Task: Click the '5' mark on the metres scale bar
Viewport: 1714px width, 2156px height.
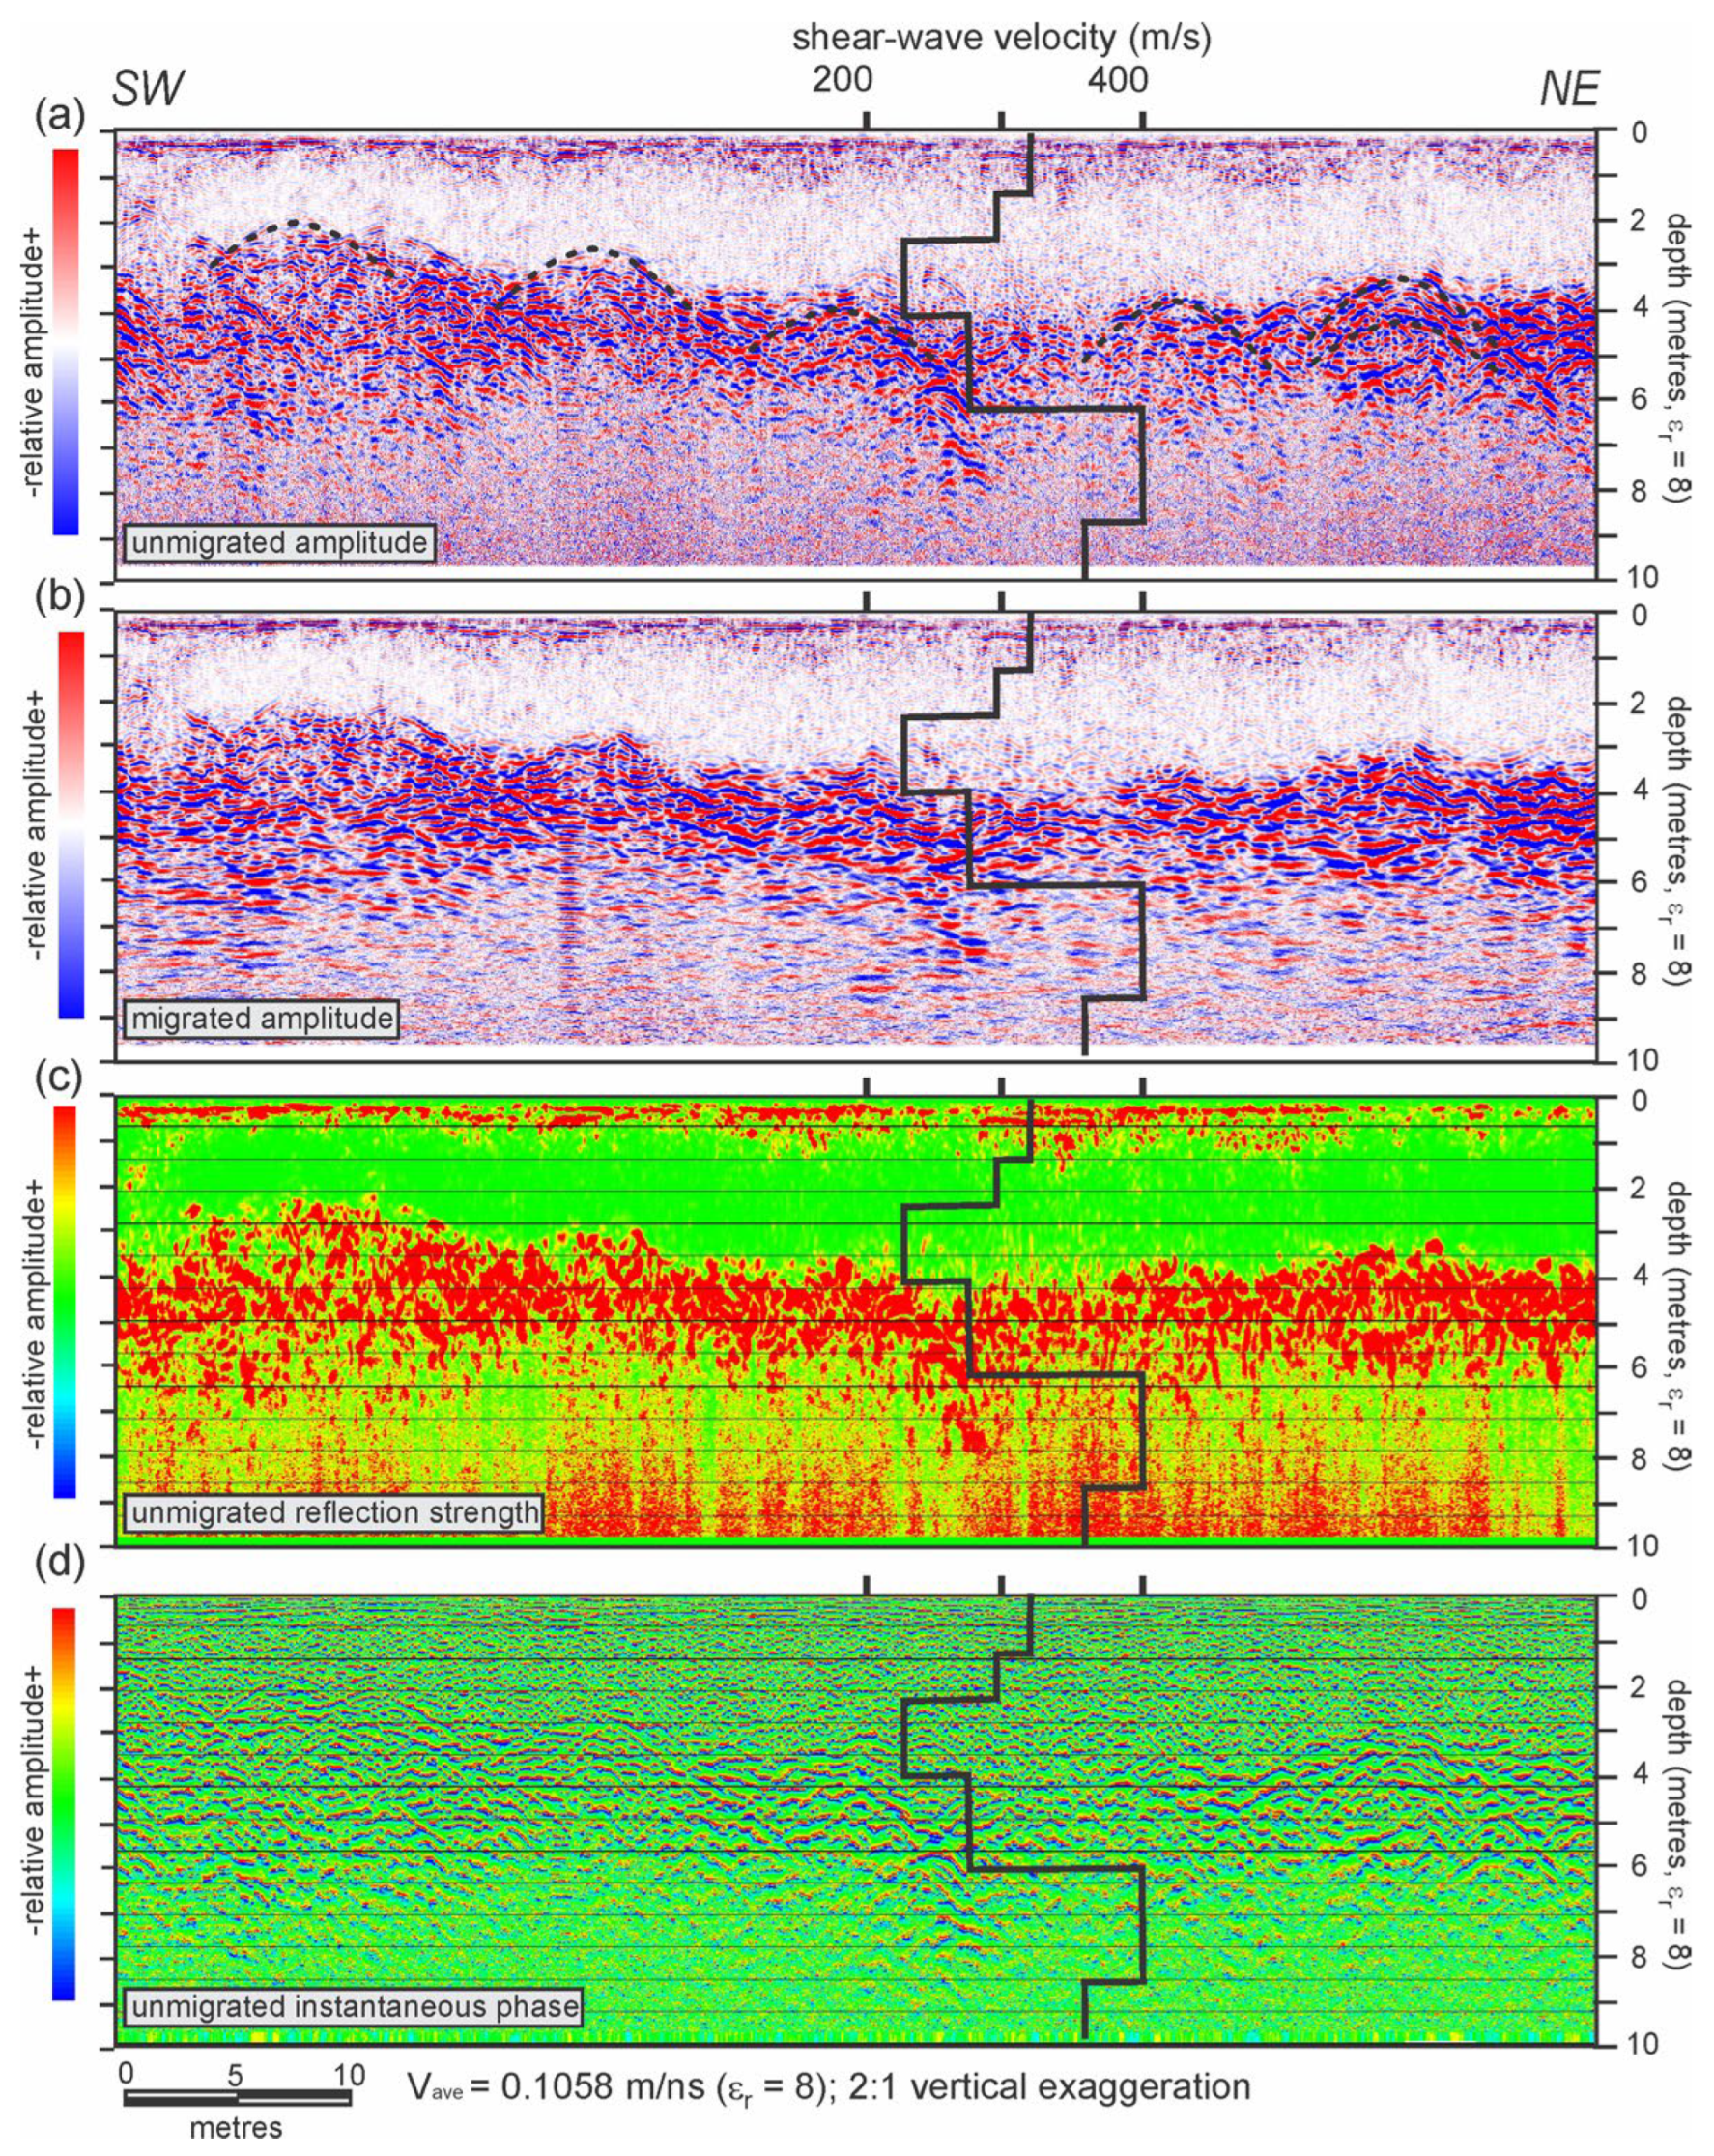Action: coord(236,2073)
